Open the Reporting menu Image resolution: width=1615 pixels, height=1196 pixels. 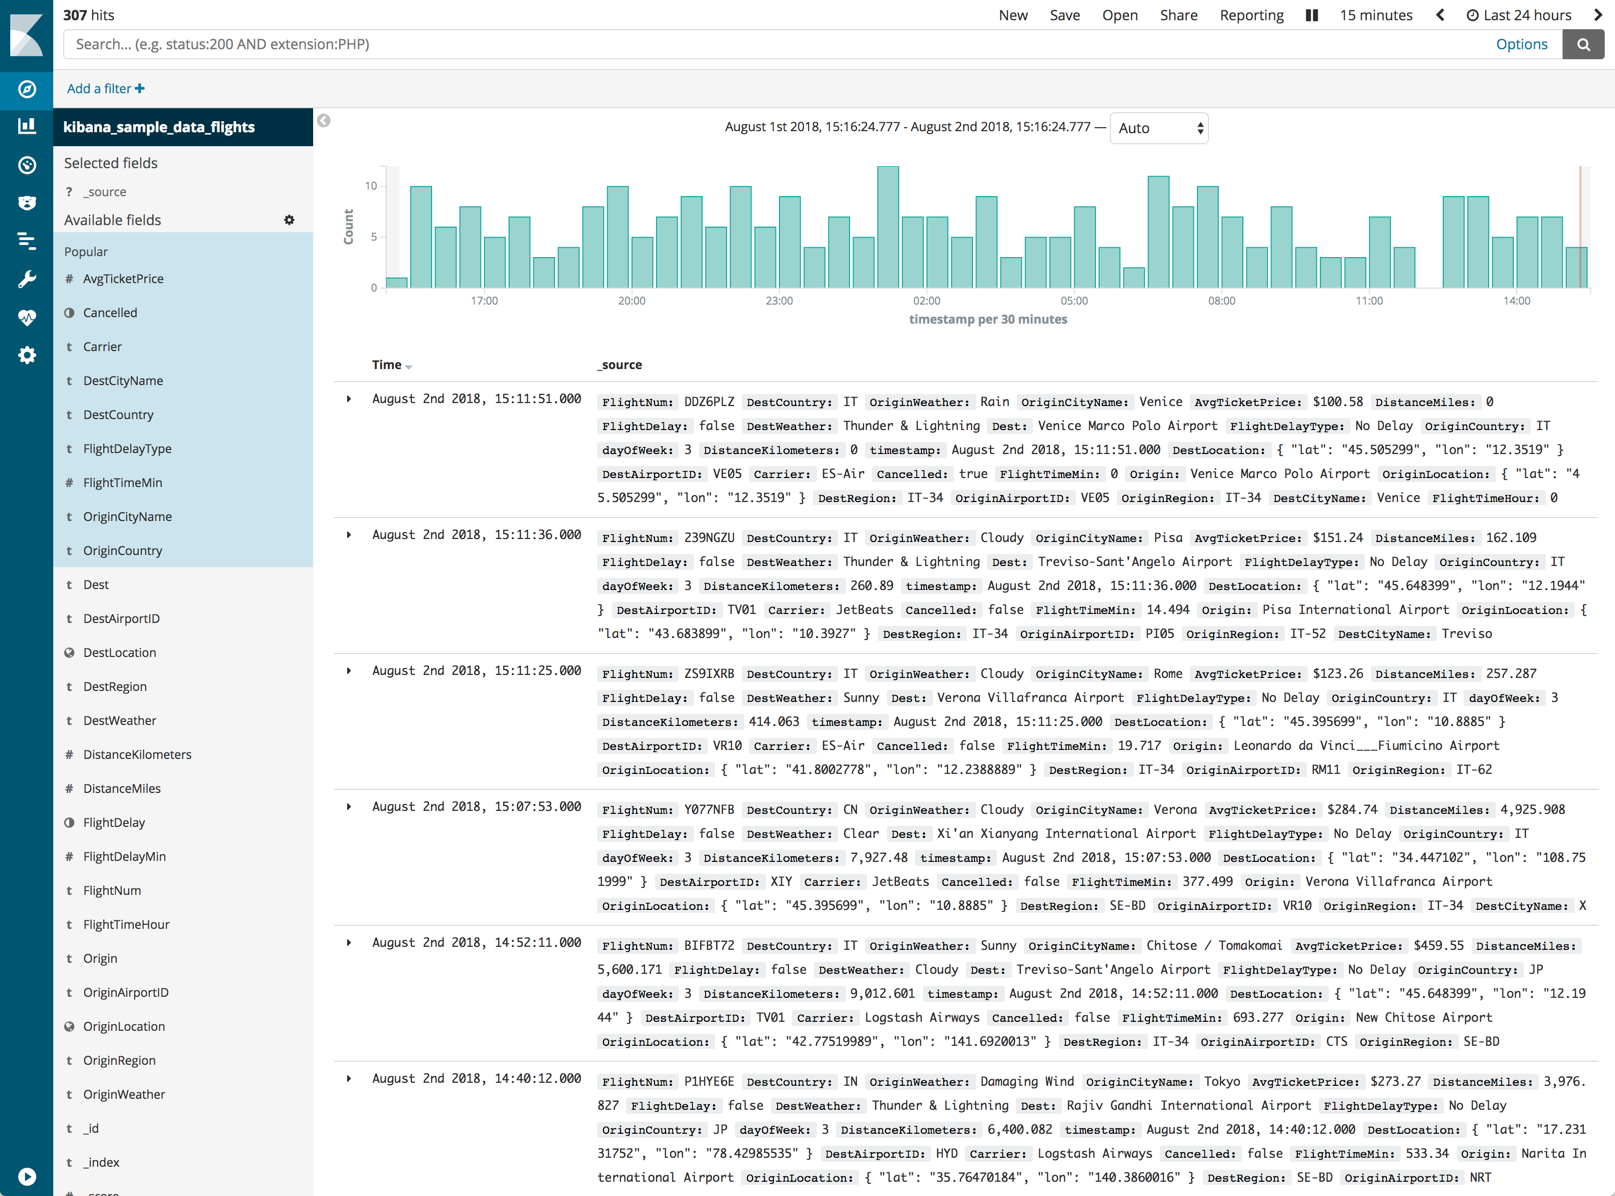tap(1251, 15)
